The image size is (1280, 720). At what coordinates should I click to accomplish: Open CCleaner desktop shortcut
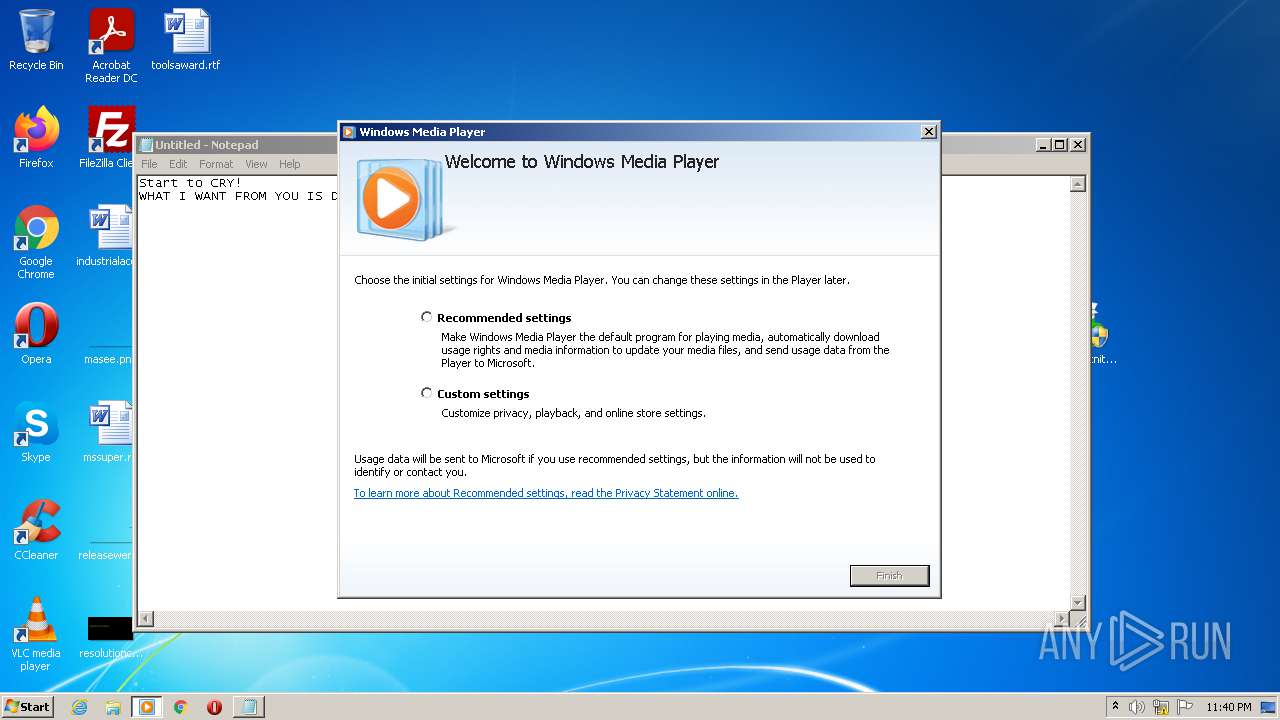(x=36, y=530)
